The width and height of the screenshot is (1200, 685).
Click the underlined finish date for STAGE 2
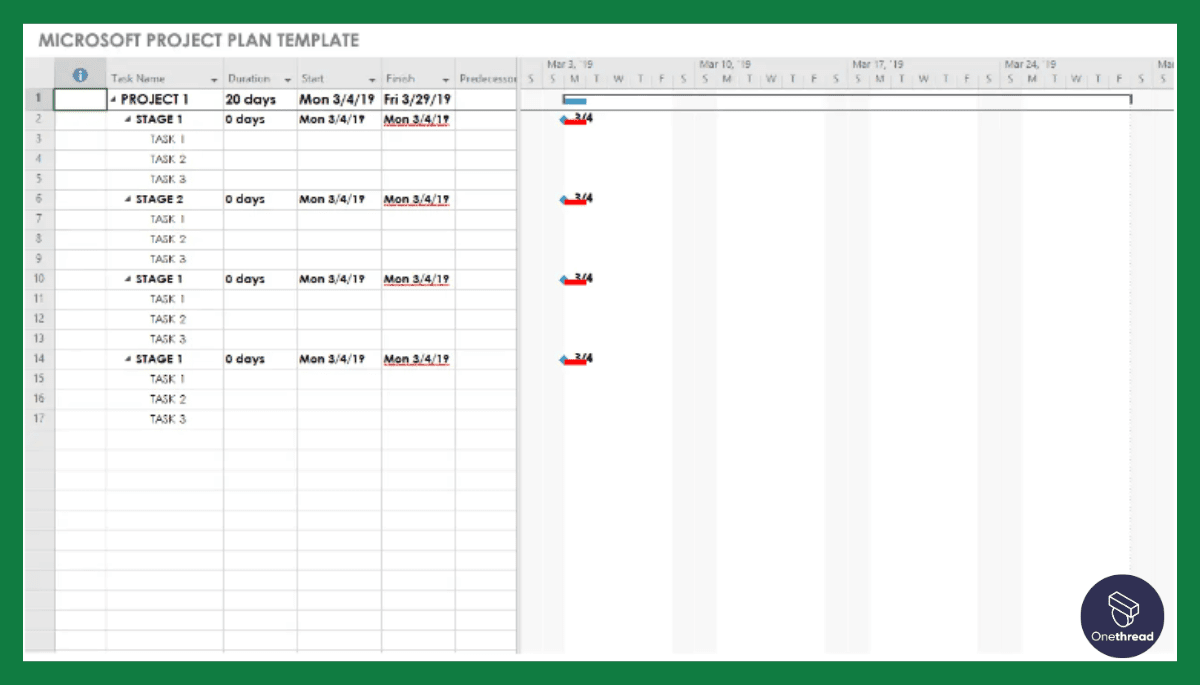pos(416,199)
